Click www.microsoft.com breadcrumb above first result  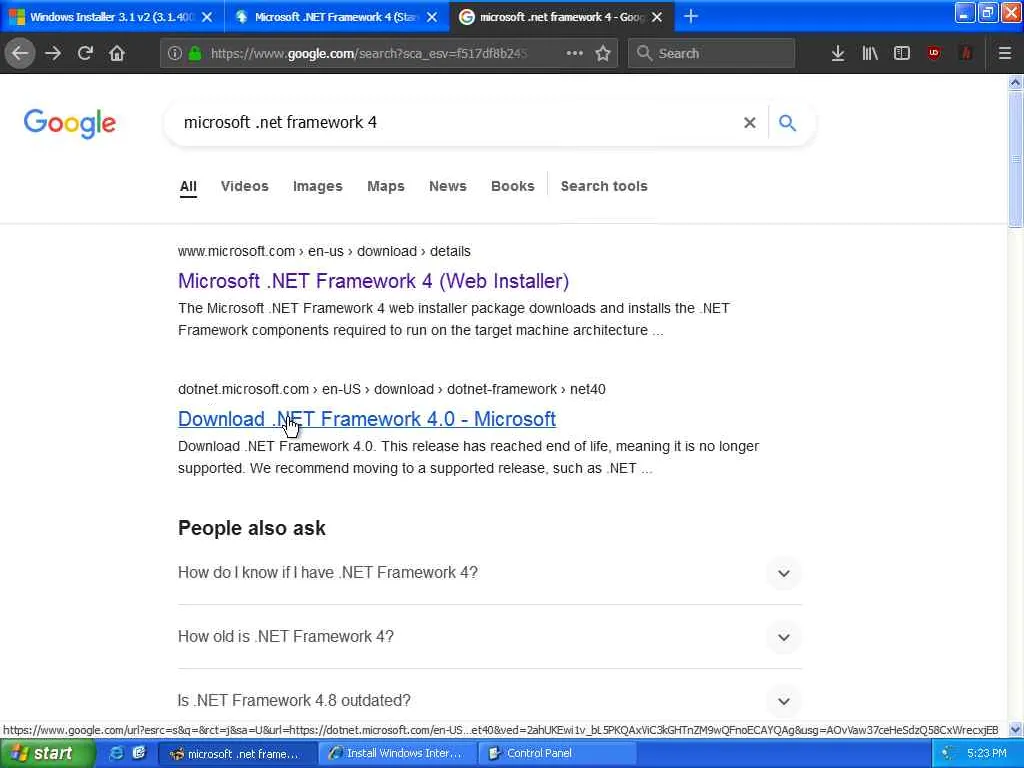[236, 251]
